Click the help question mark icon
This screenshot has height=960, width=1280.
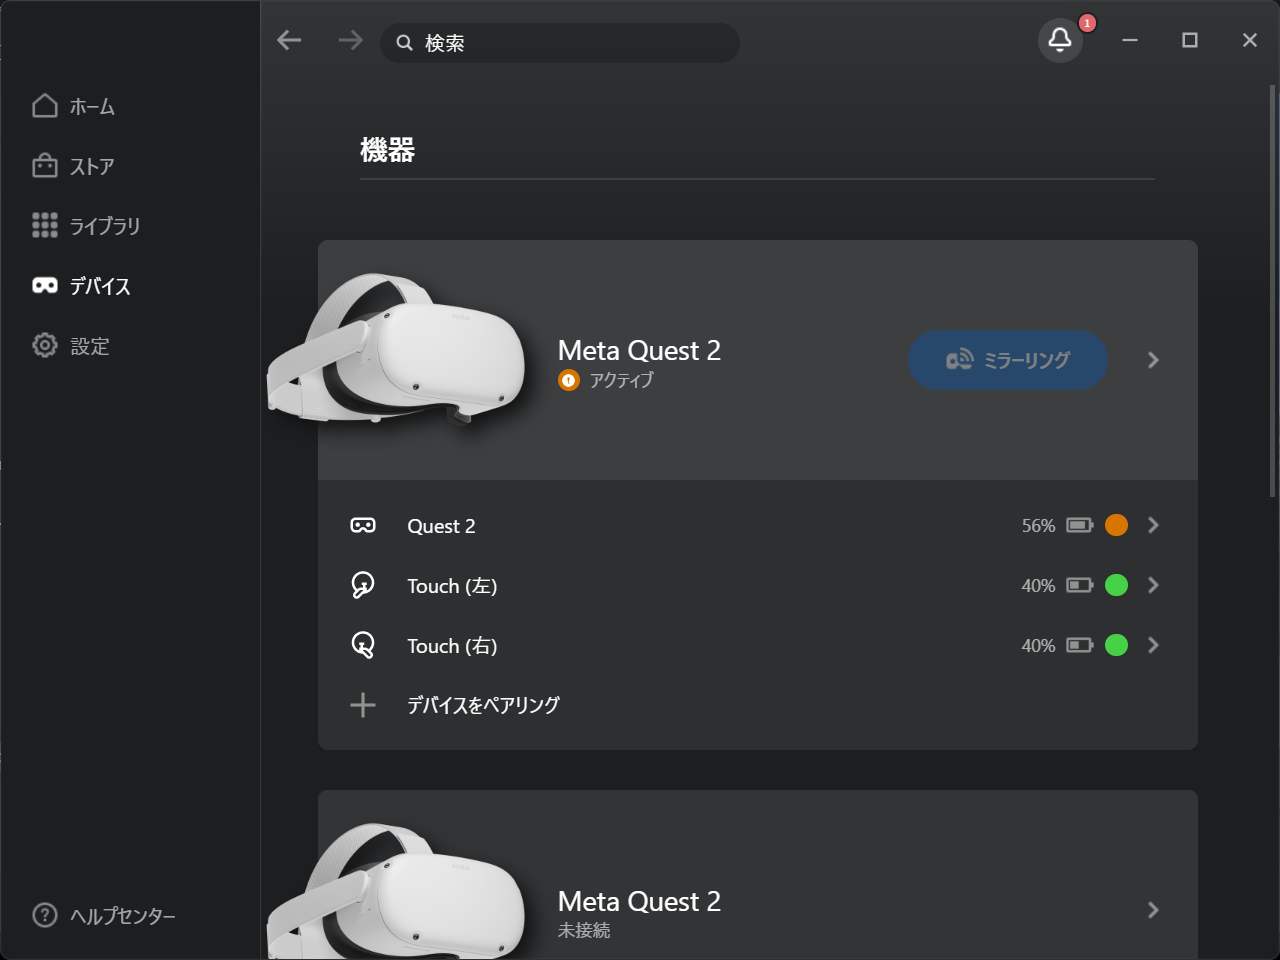pyautogui.click(x=45, y=915)
